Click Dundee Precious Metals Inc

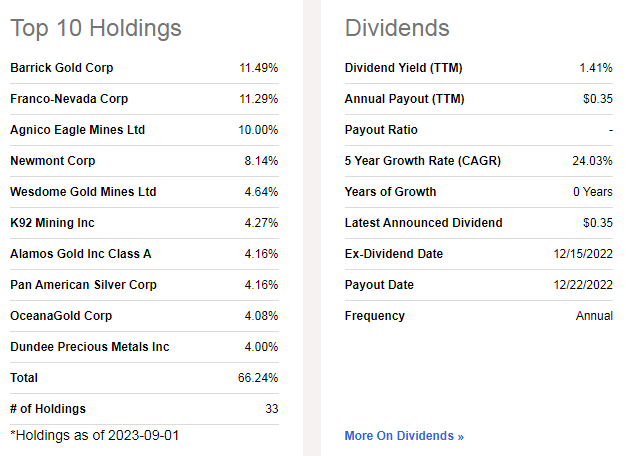tap(89, 347)
